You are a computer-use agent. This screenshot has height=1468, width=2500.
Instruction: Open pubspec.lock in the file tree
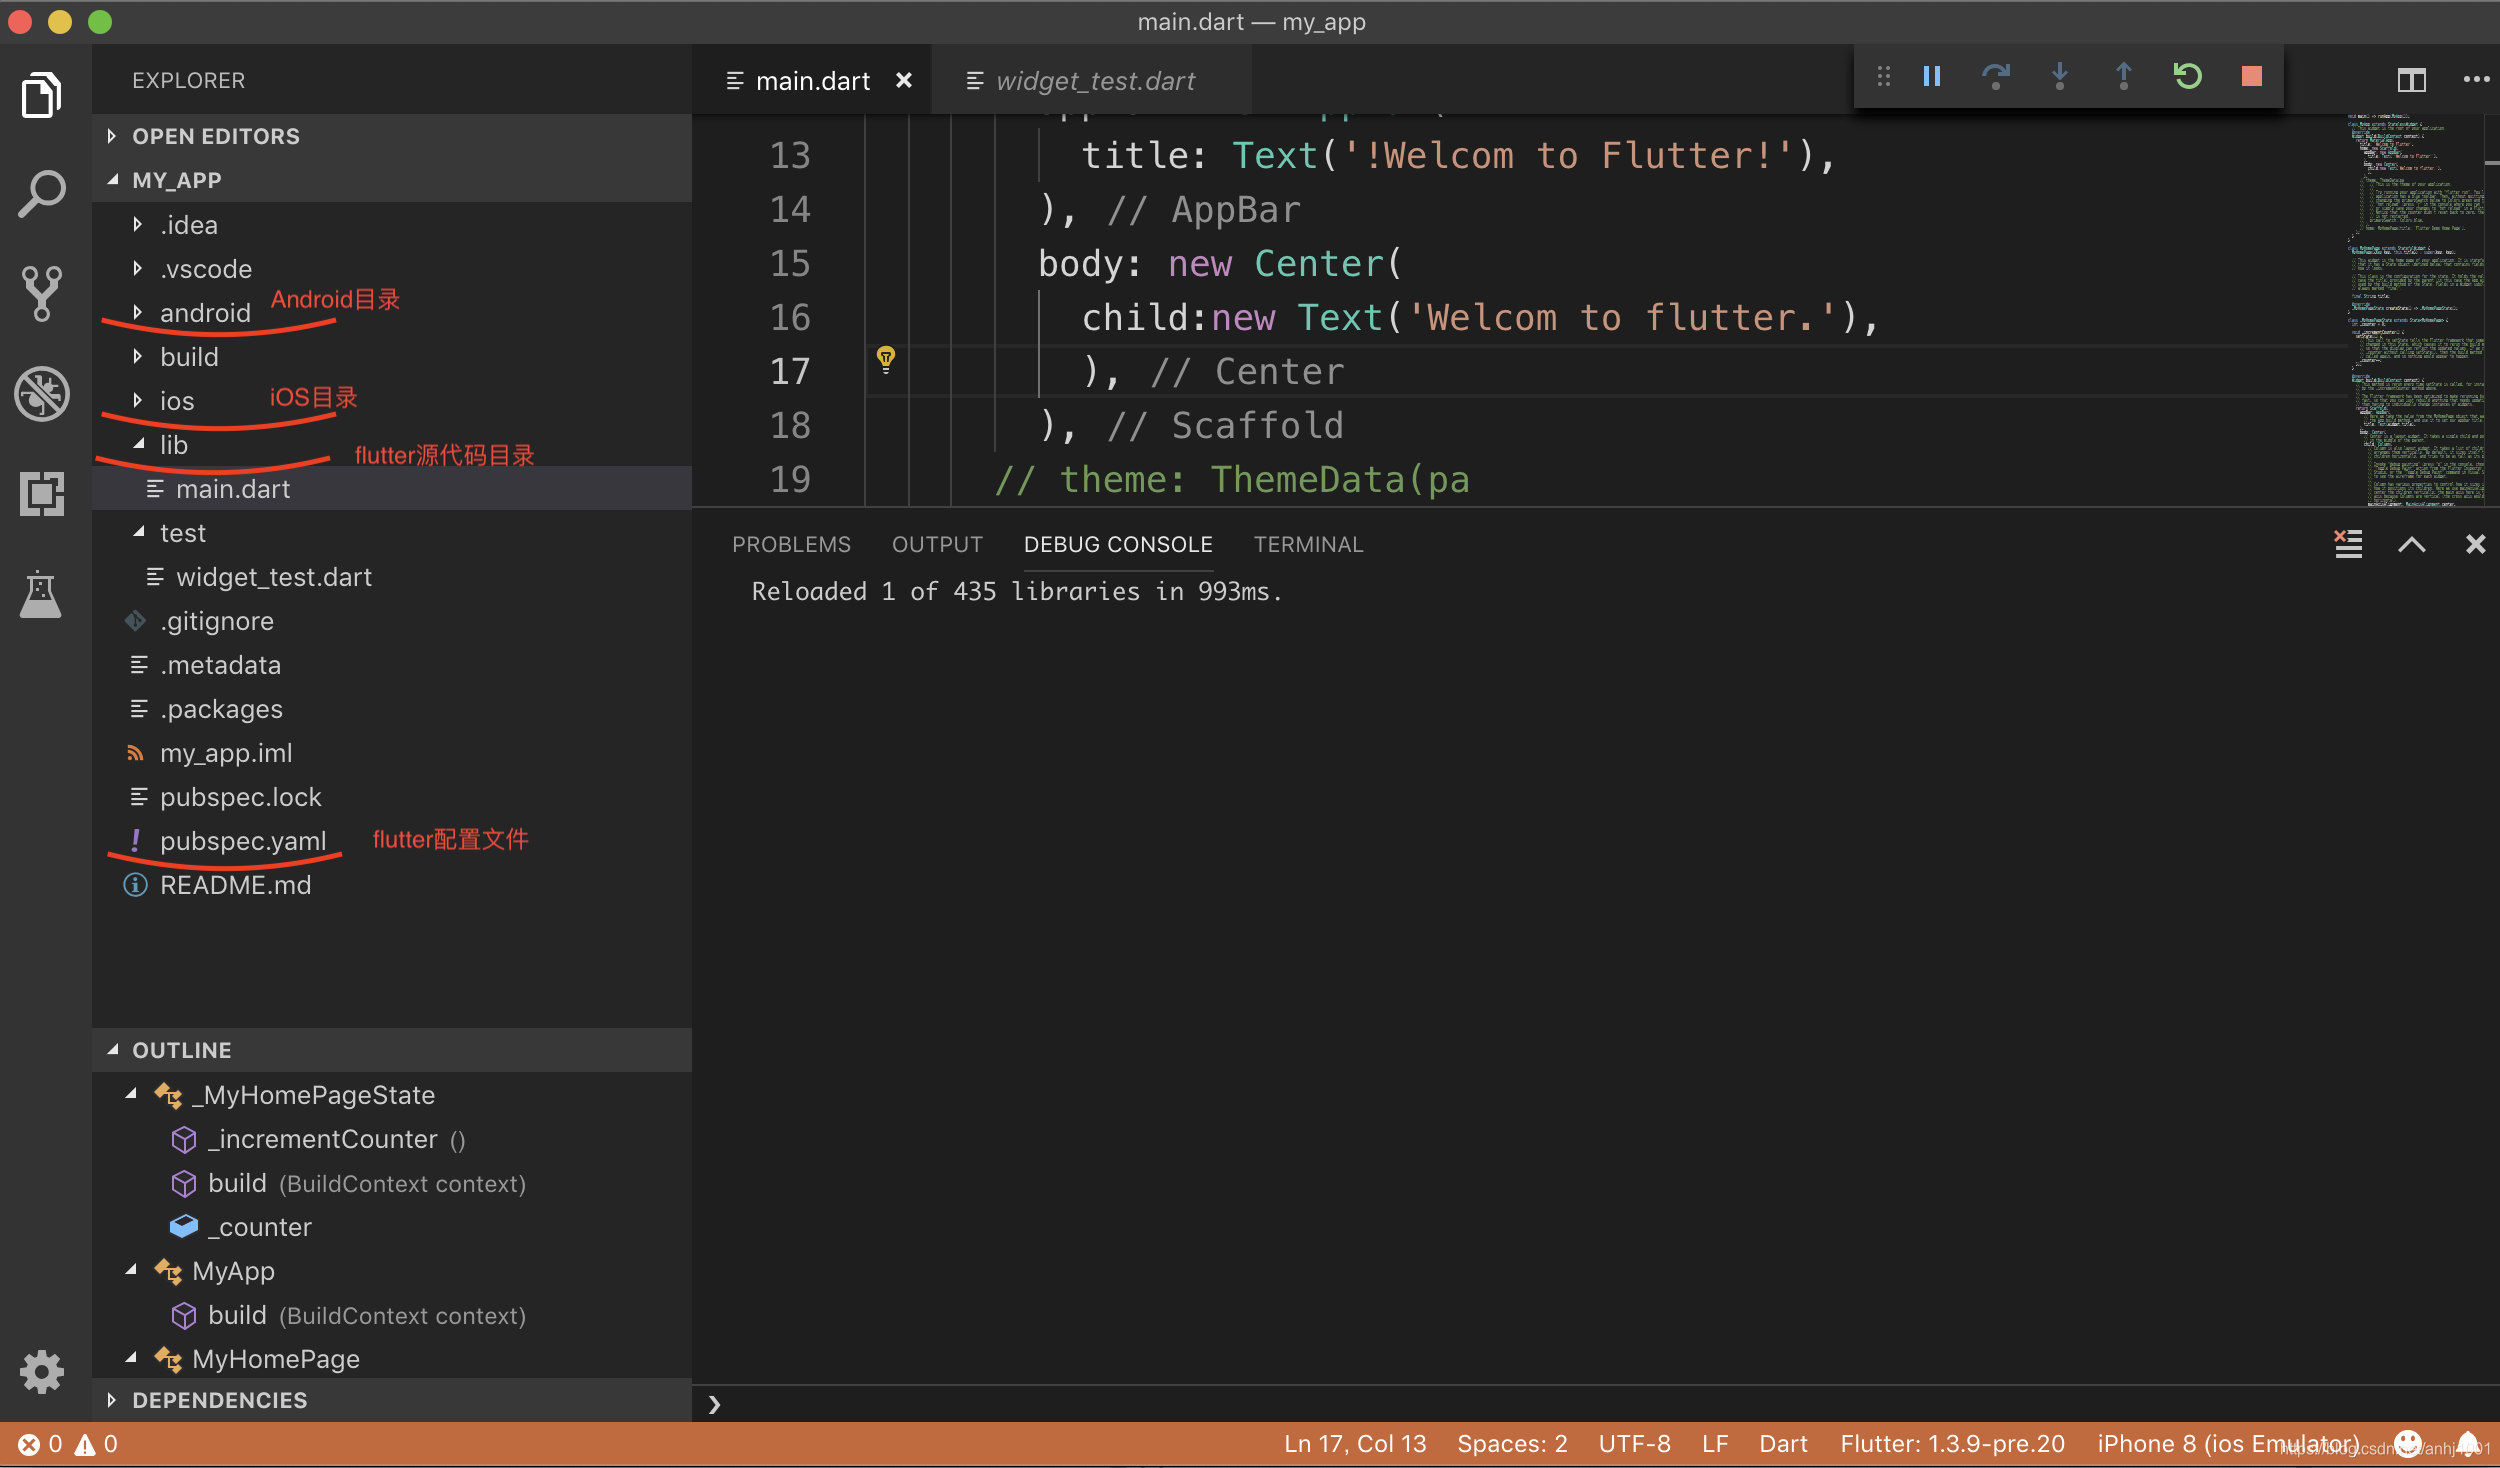(392, 797)
